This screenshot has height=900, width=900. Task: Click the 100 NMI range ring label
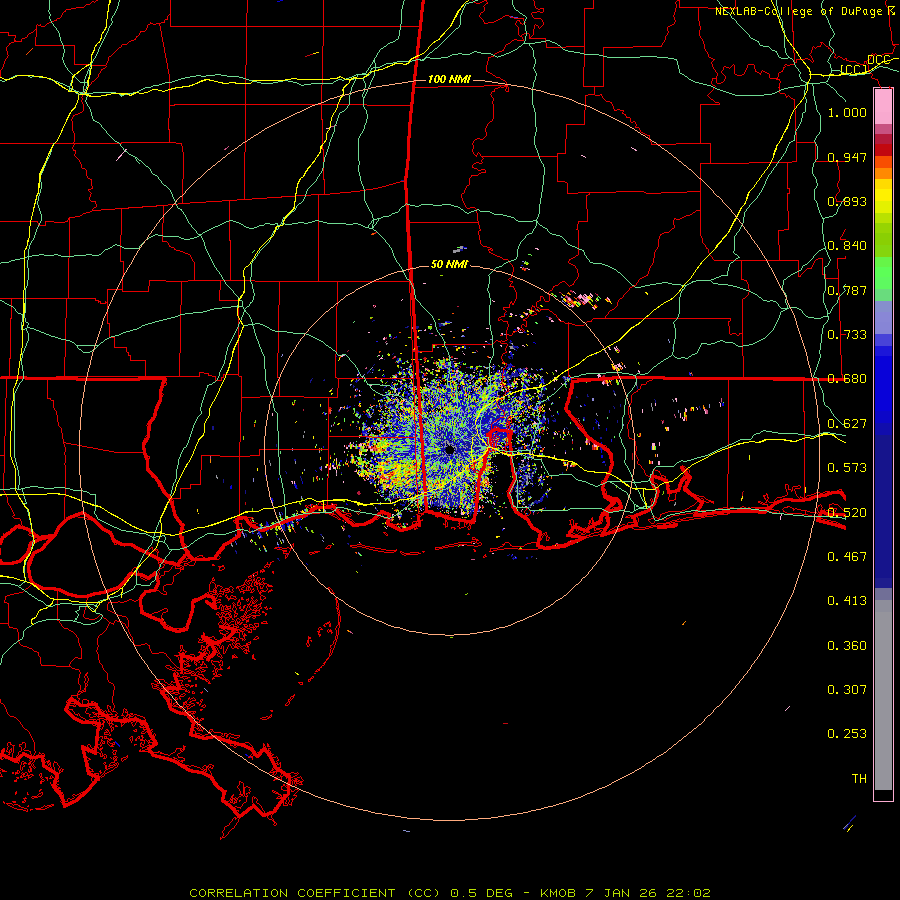click(x=449, y=79)
